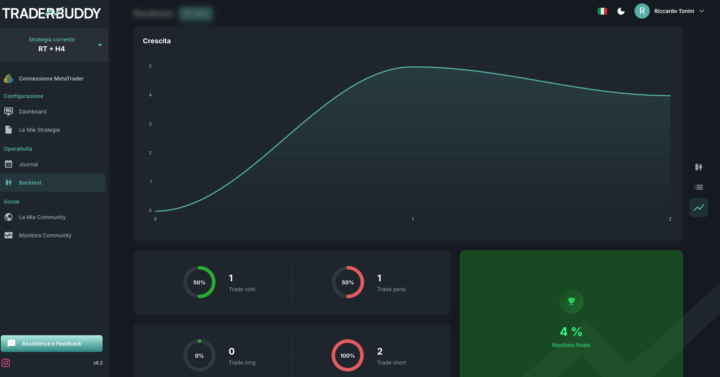
Task: Switch to list view icon on right
Action: pyautogui.click(x=698, y=187)
